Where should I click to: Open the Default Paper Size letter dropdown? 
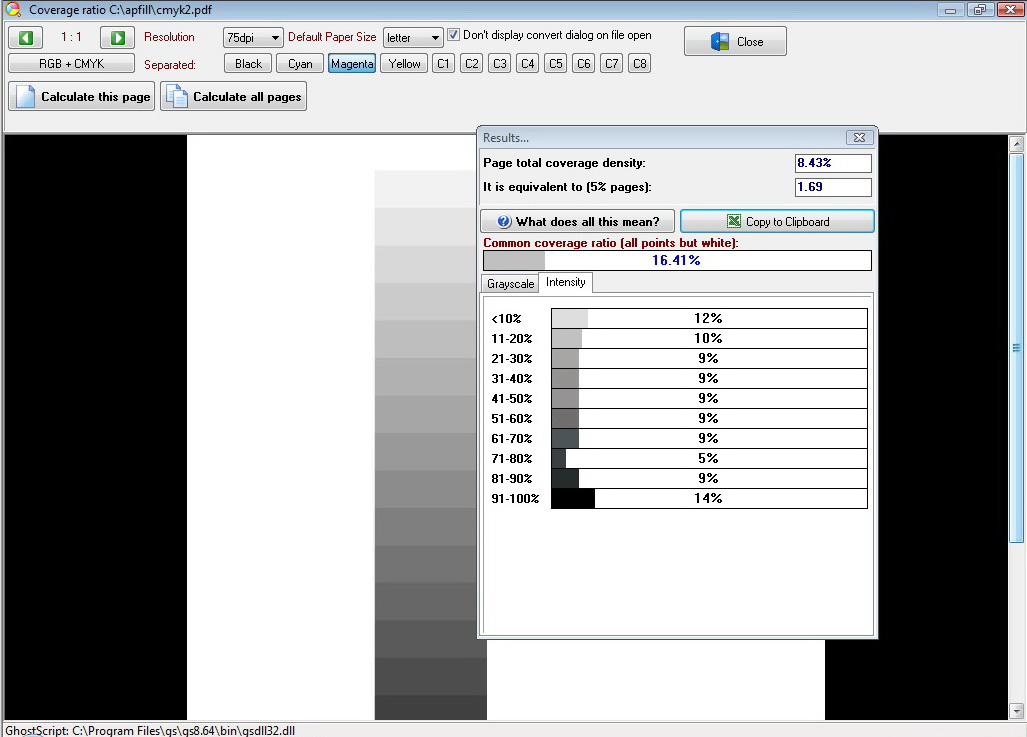pyautogui.click(x=413, y=37)
